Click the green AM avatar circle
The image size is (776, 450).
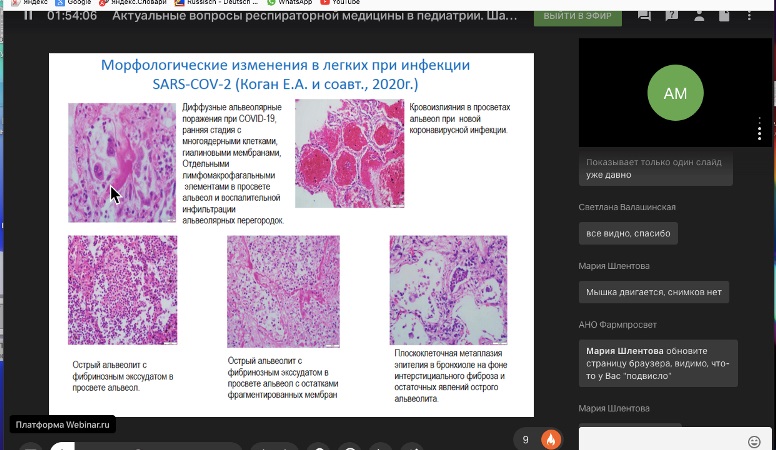(x=675, y=93)
